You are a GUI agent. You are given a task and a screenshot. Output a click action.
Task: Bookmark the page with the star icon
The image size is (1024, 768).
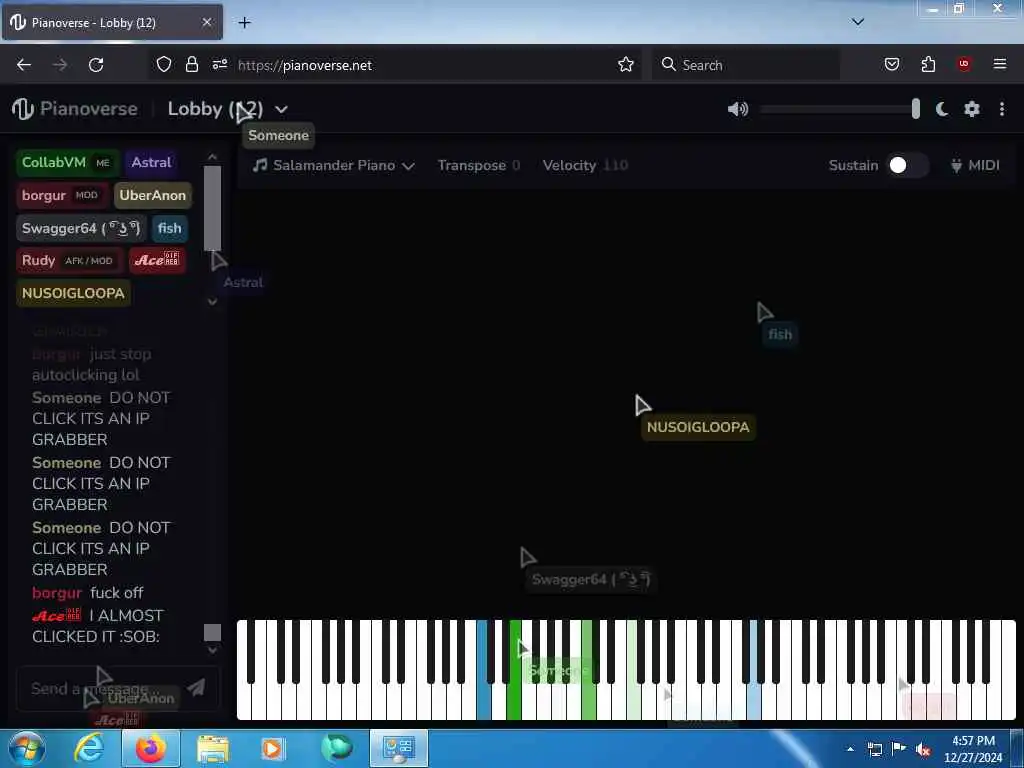(x=626, y=64)
